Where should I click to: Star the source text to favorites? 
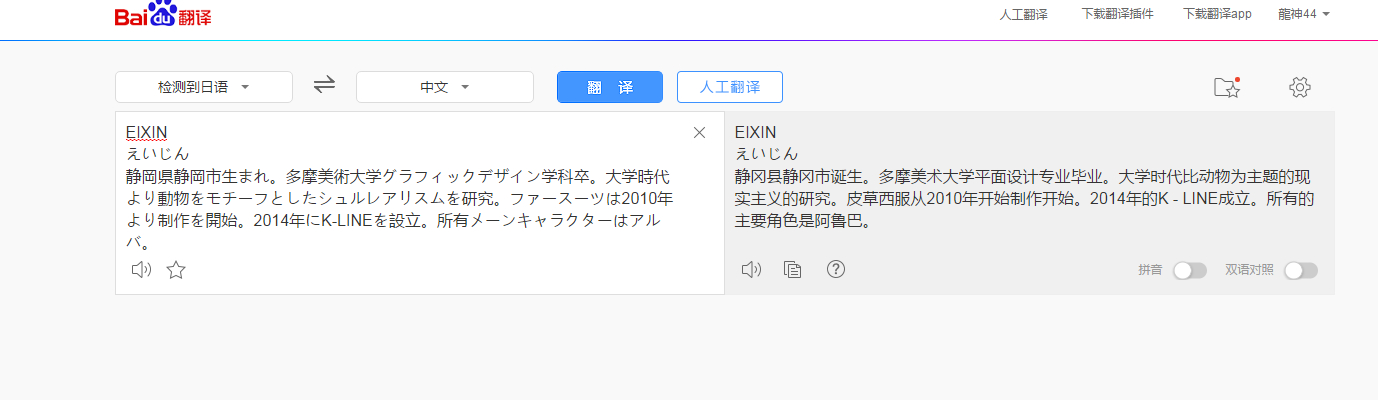tap(176, 269)
